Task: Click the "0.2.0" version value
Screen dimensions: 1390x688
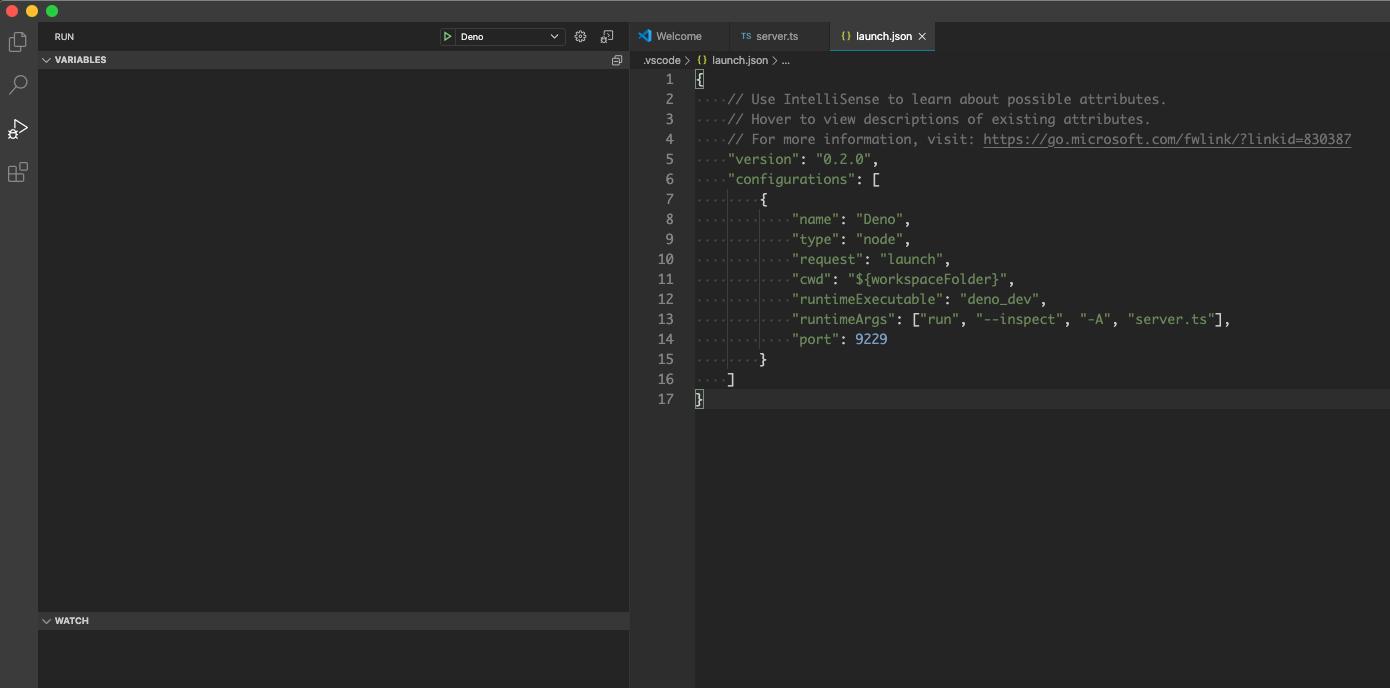Action: tap(843, 159)
